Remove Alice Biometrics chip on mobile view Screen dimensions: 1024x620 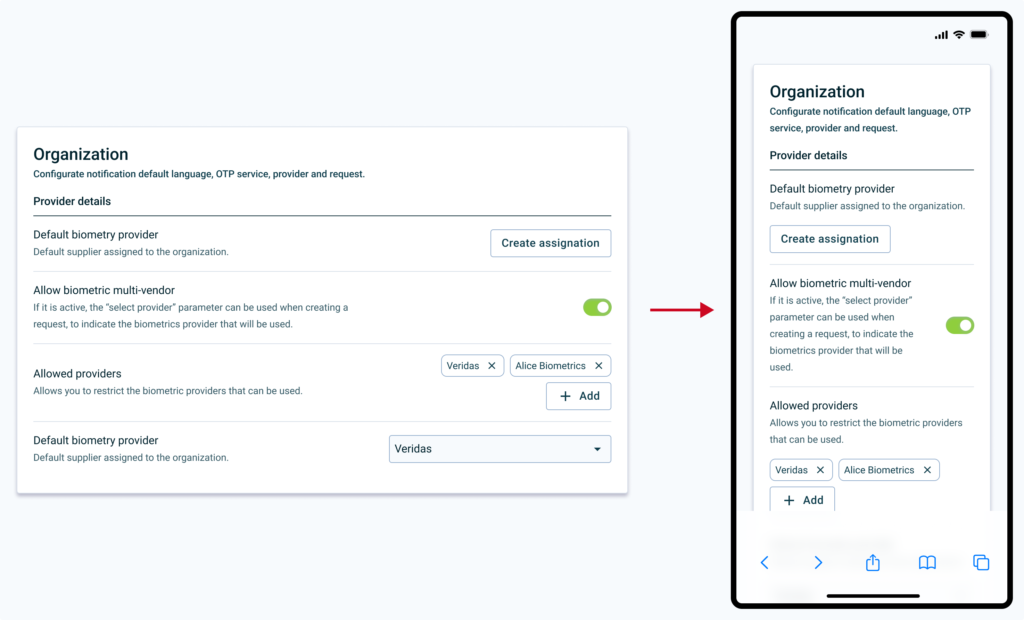tap(927, 470)
